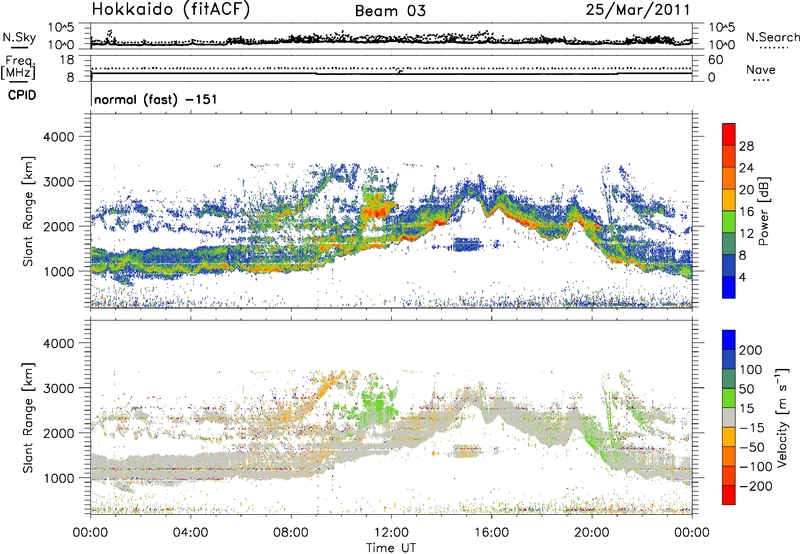This screenshot has width=800, height=554.
Task: Click the '200' label on Velocity colorbar
Action: [751, 350]
